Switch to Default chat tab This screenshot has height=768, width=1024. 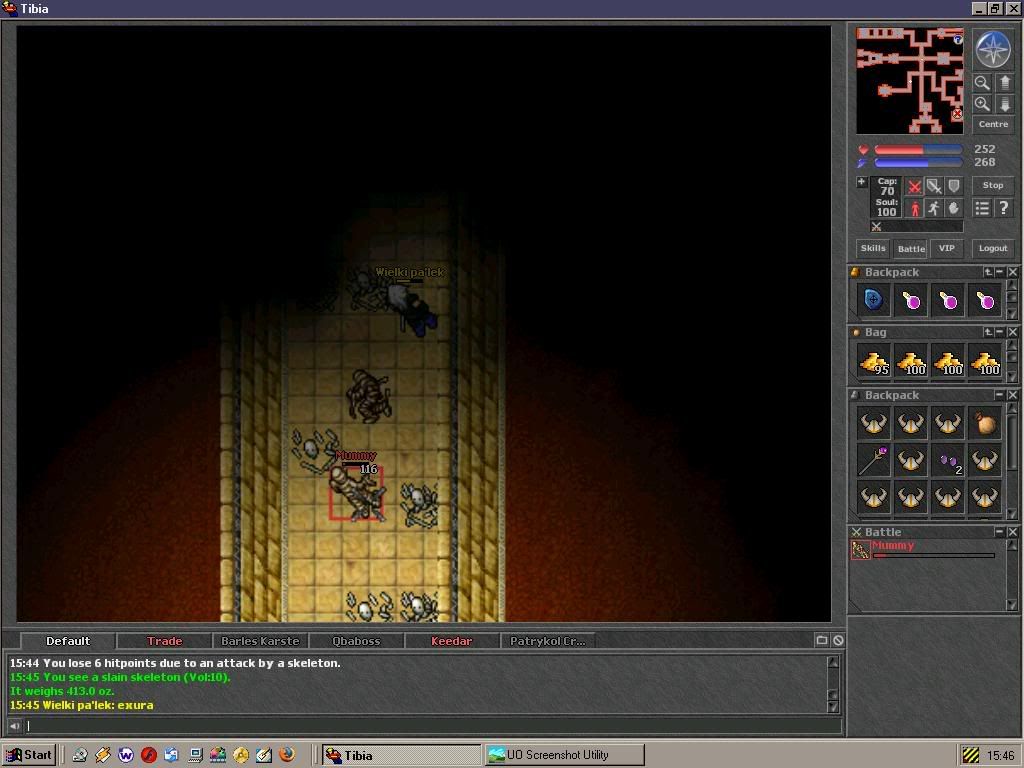[x=68, y=641]
